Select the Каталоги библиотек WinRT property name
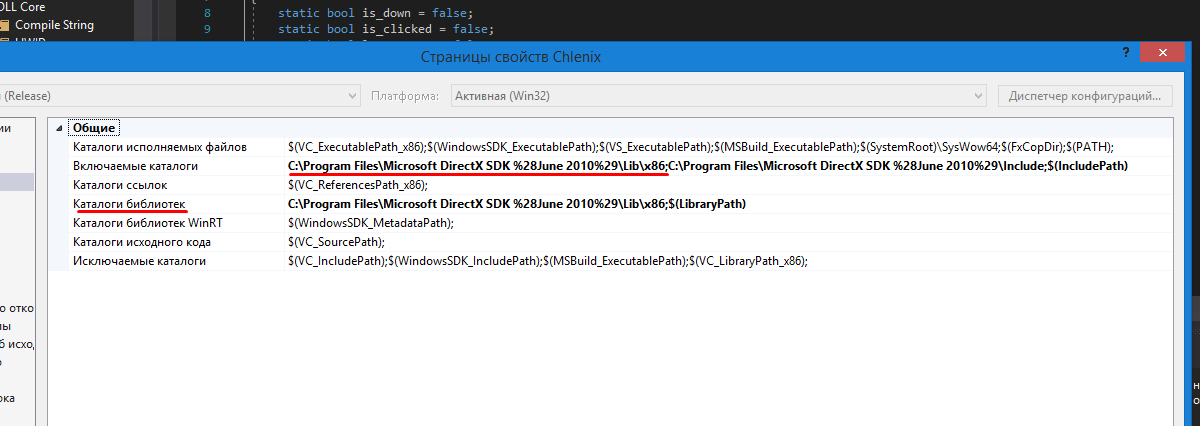Image resolution: width=1200 pixels, height=426 pixels. 148,223
